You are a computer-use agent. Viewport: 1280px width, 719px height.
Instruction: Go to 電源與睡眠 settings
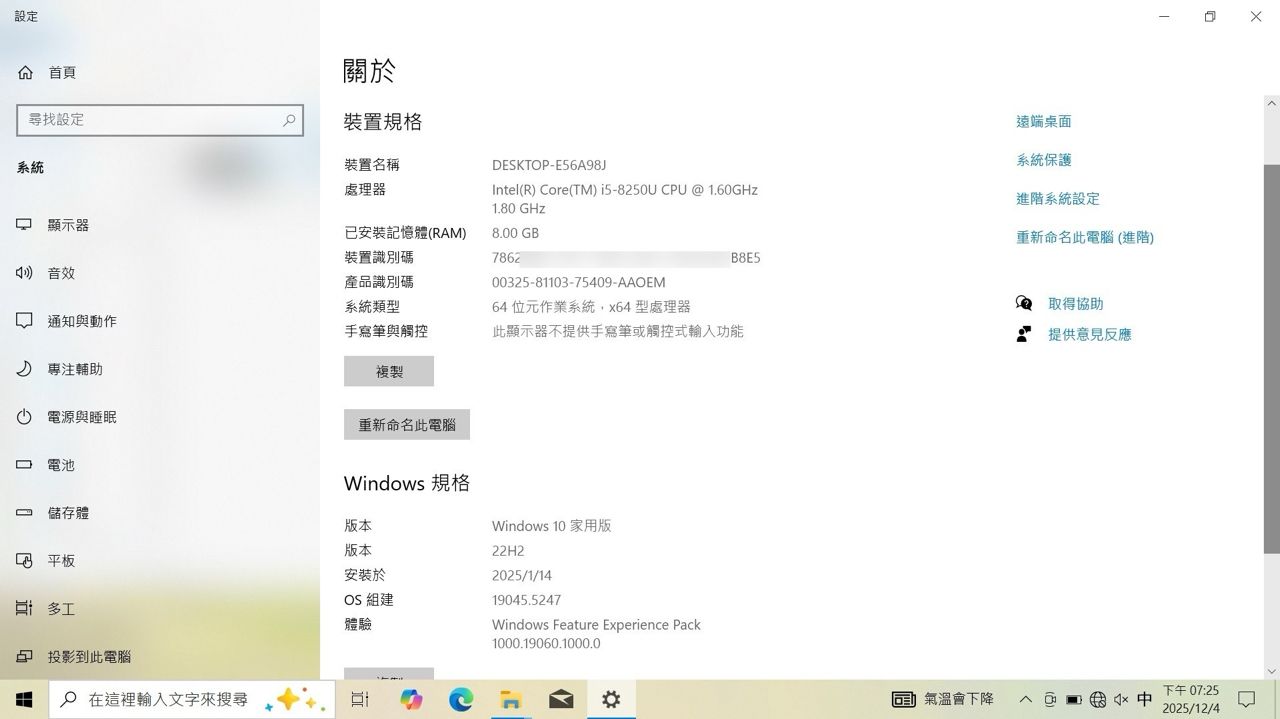tap(82, 417)
